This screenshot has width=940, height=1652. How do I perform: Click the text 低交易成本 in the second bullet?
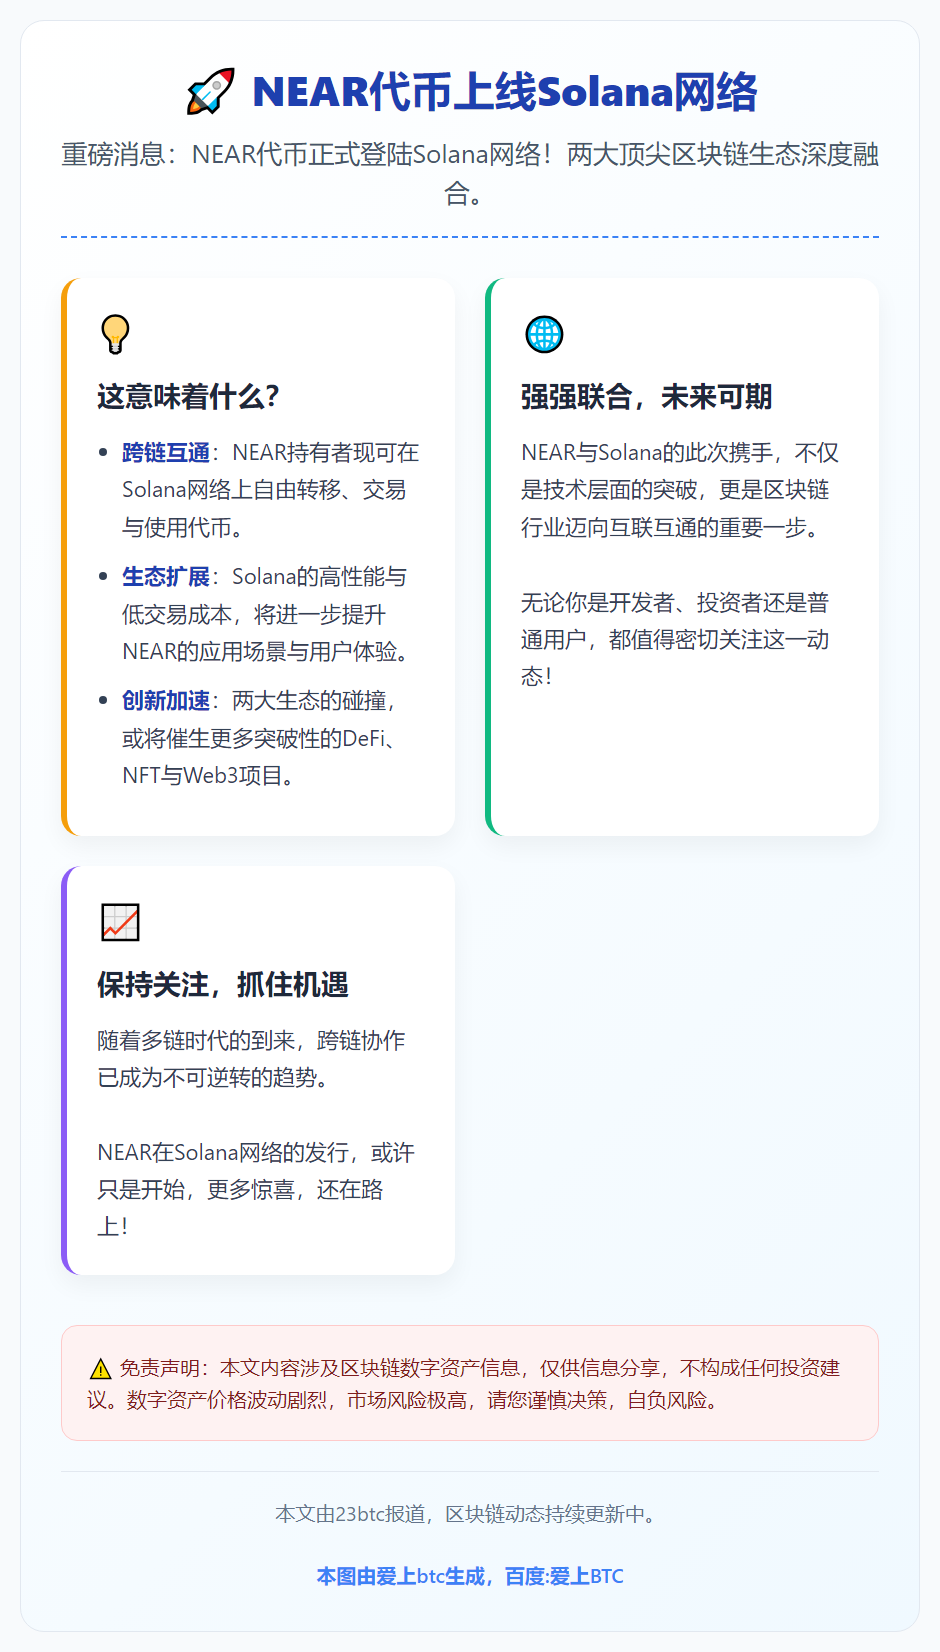pyautogui.click(x=177, y=615)
